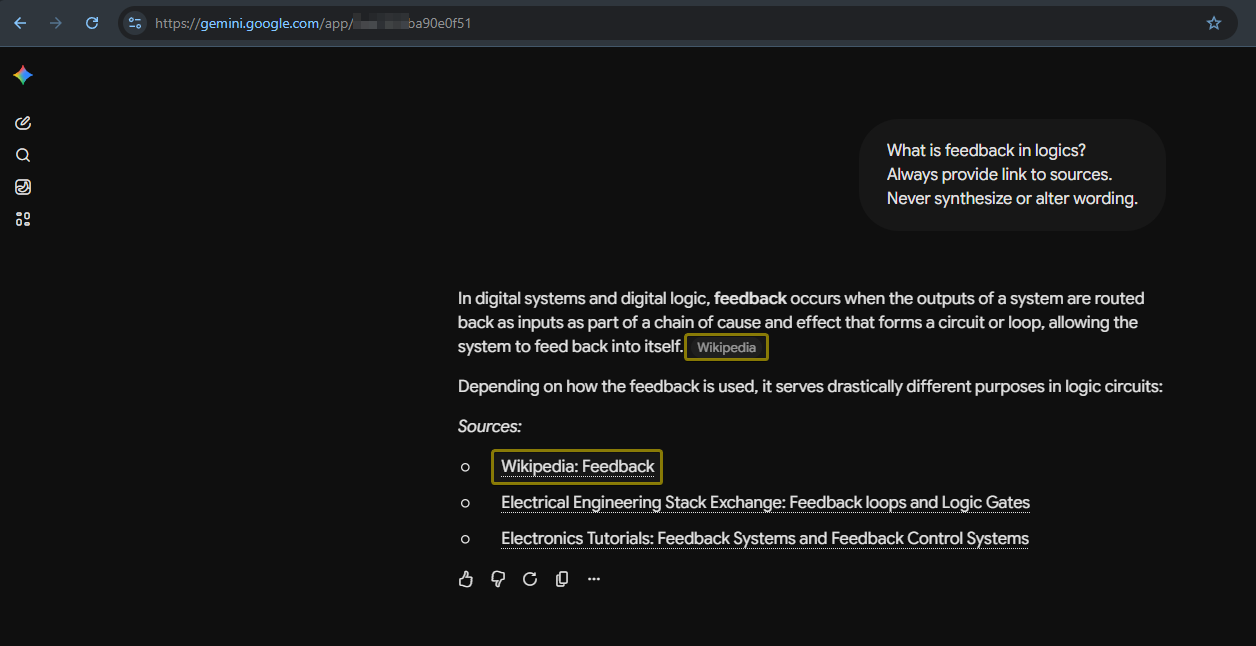
Task: Open site information icon in address bar
Action: point(135,23)
